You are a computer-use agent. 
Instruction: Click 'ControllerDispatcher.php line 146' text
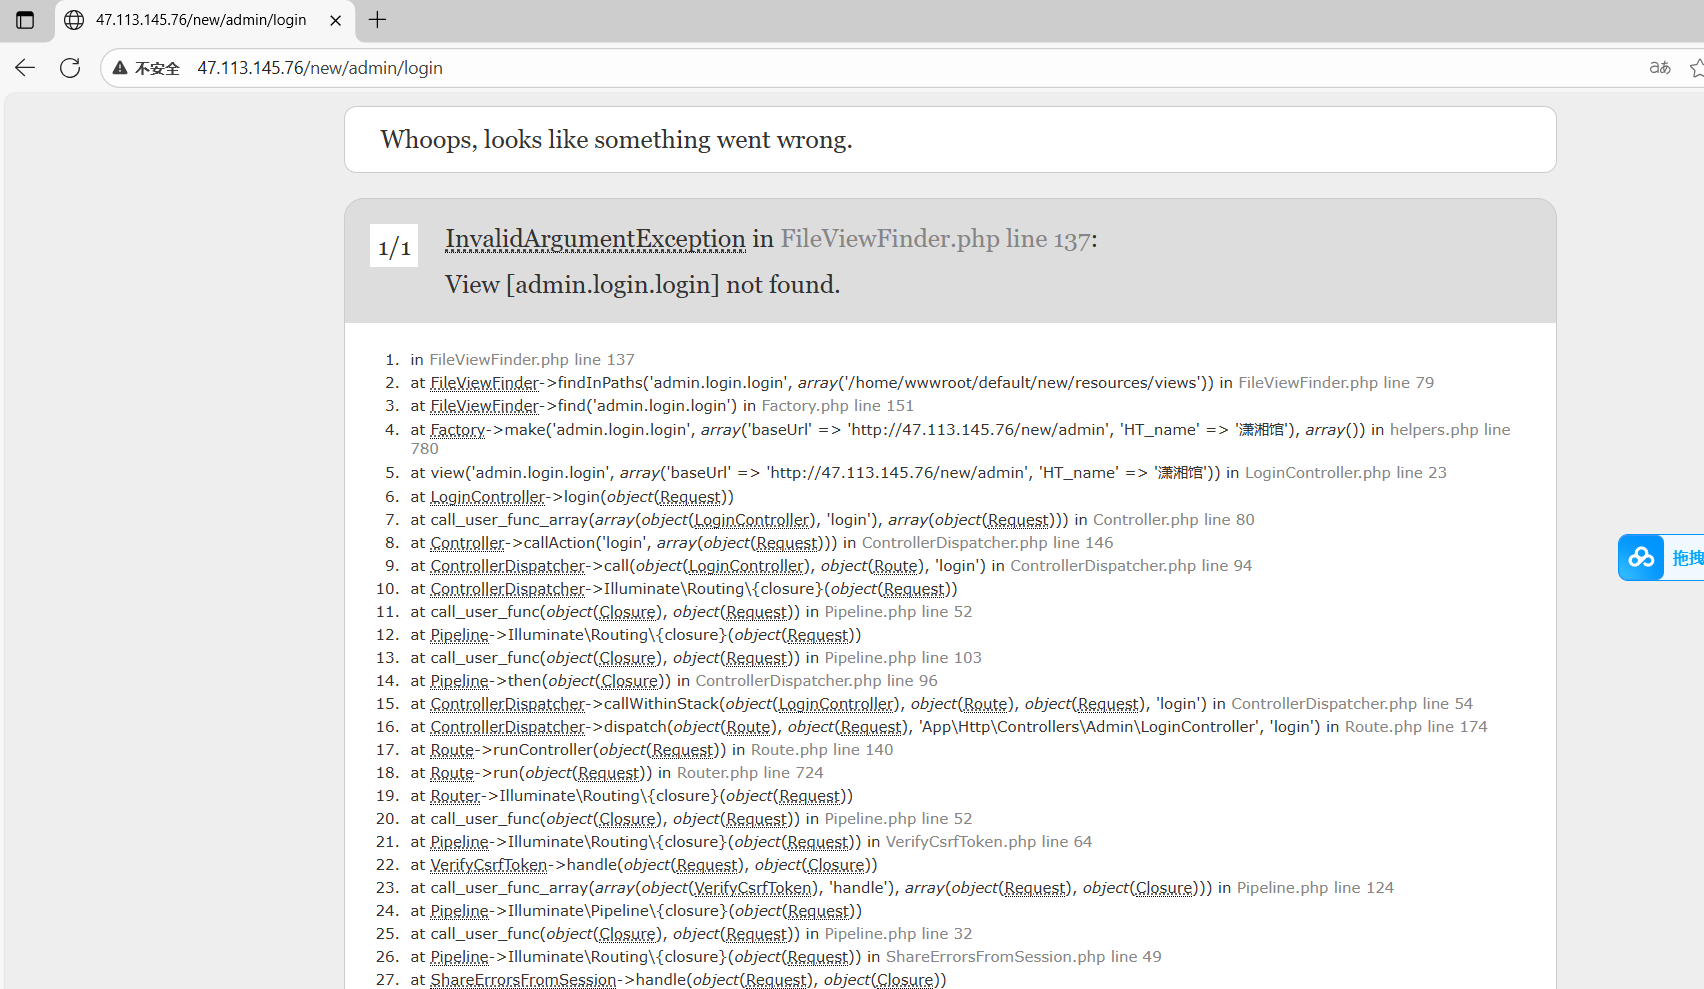click(987, 543)
